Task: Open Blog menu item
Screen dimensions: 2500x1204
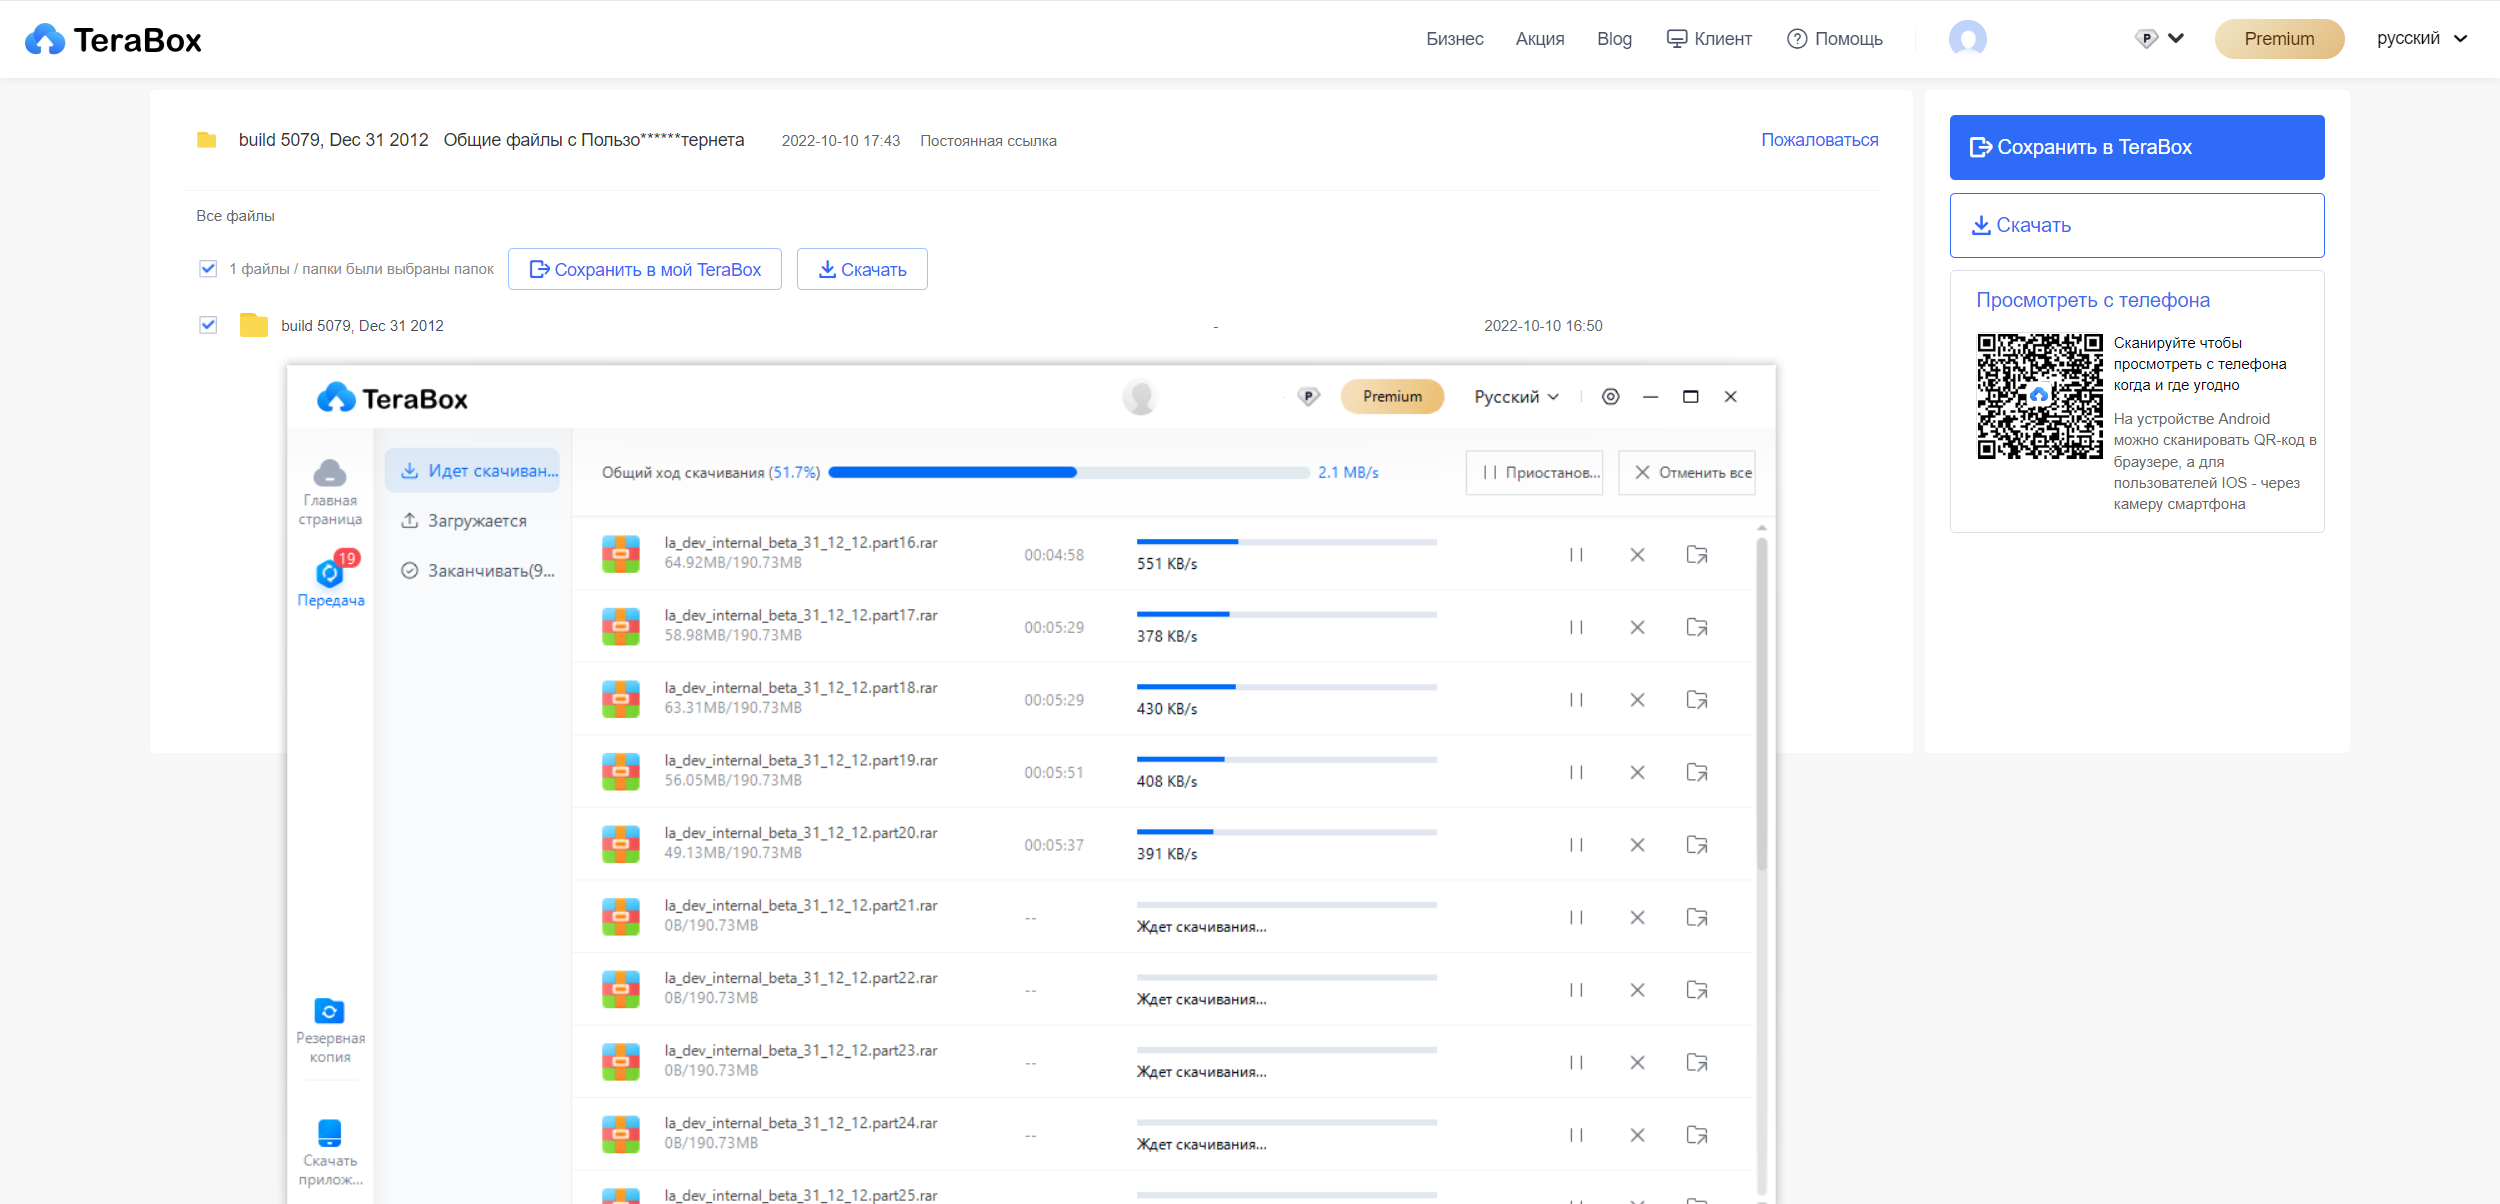Action: (x=1614, y=39)
